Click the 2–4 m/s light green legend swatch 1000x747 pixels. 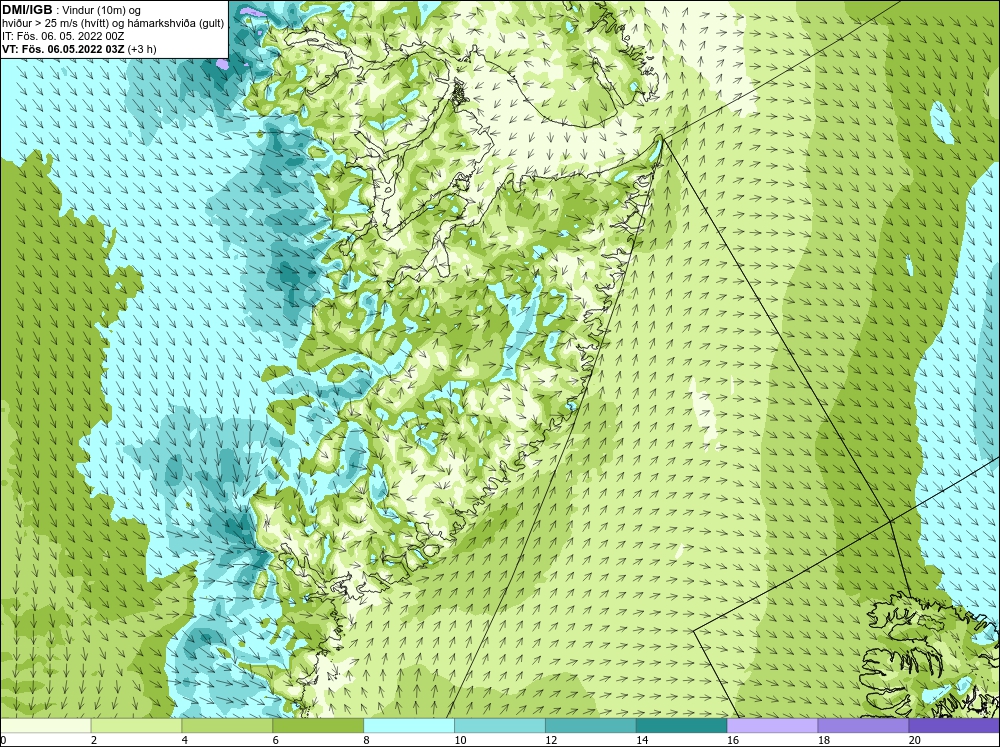136,726
